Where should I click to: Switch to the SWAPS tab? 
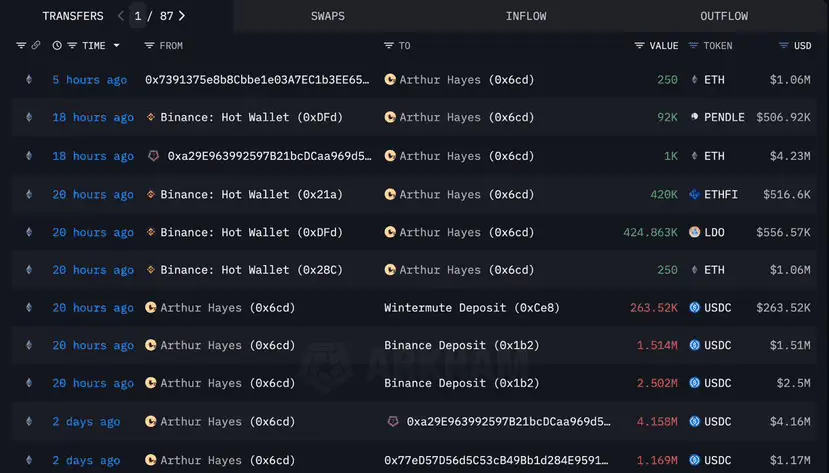click(x=328, y=16)
